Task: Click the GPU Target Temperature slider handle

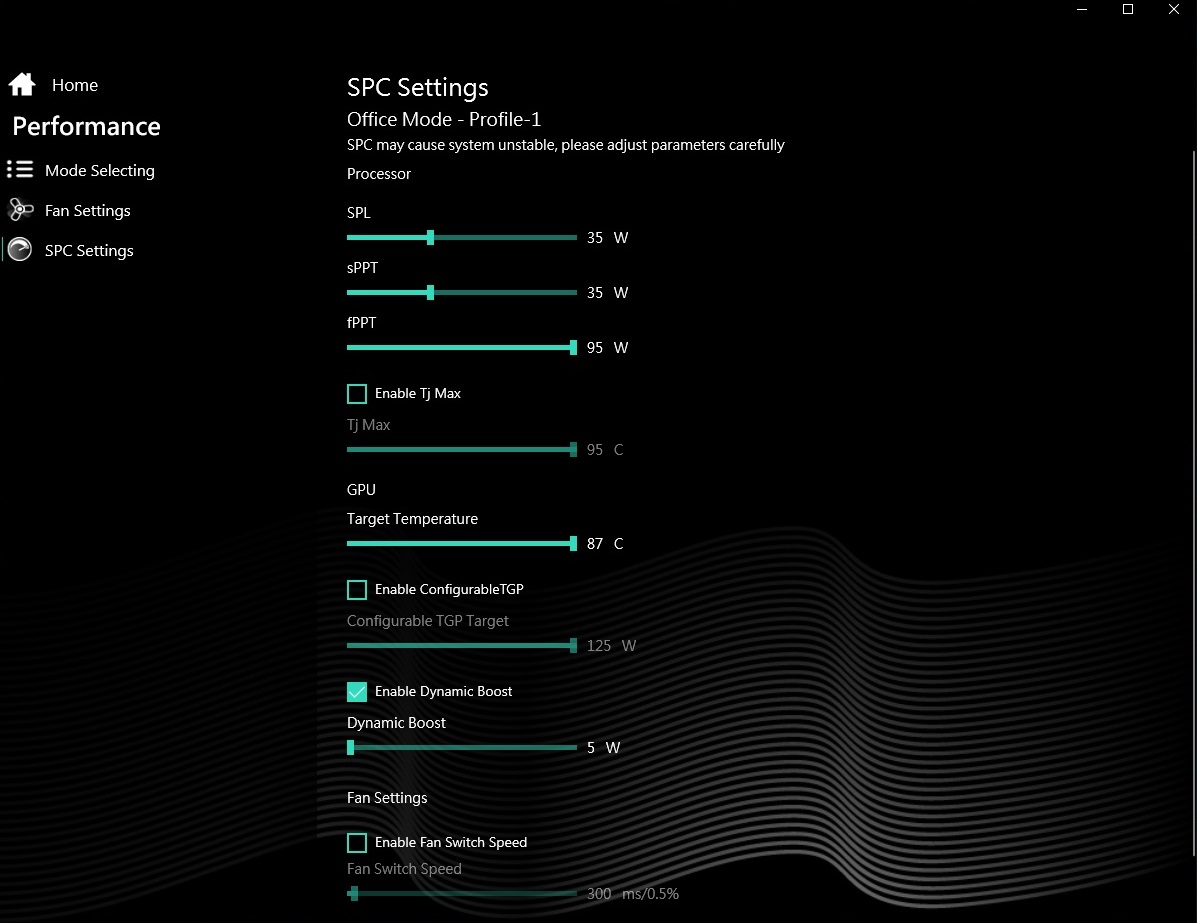Action: (573, 544)
